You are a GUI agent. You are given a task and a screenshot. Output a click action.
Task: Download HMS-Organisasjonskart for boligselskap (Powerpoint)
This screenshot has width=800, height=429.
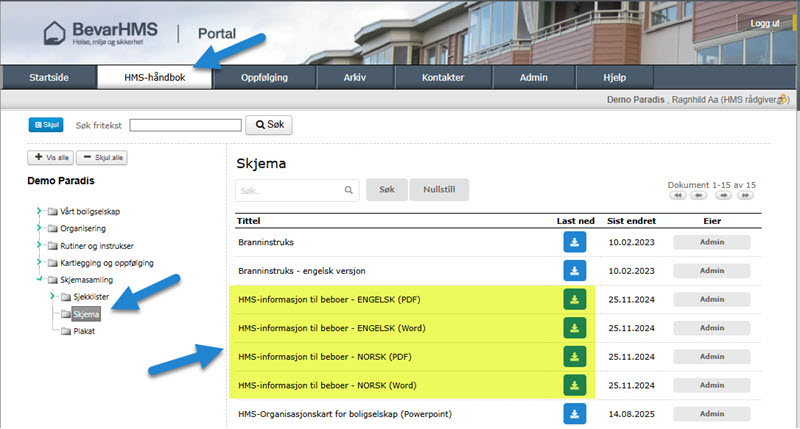tap(574, 414)
